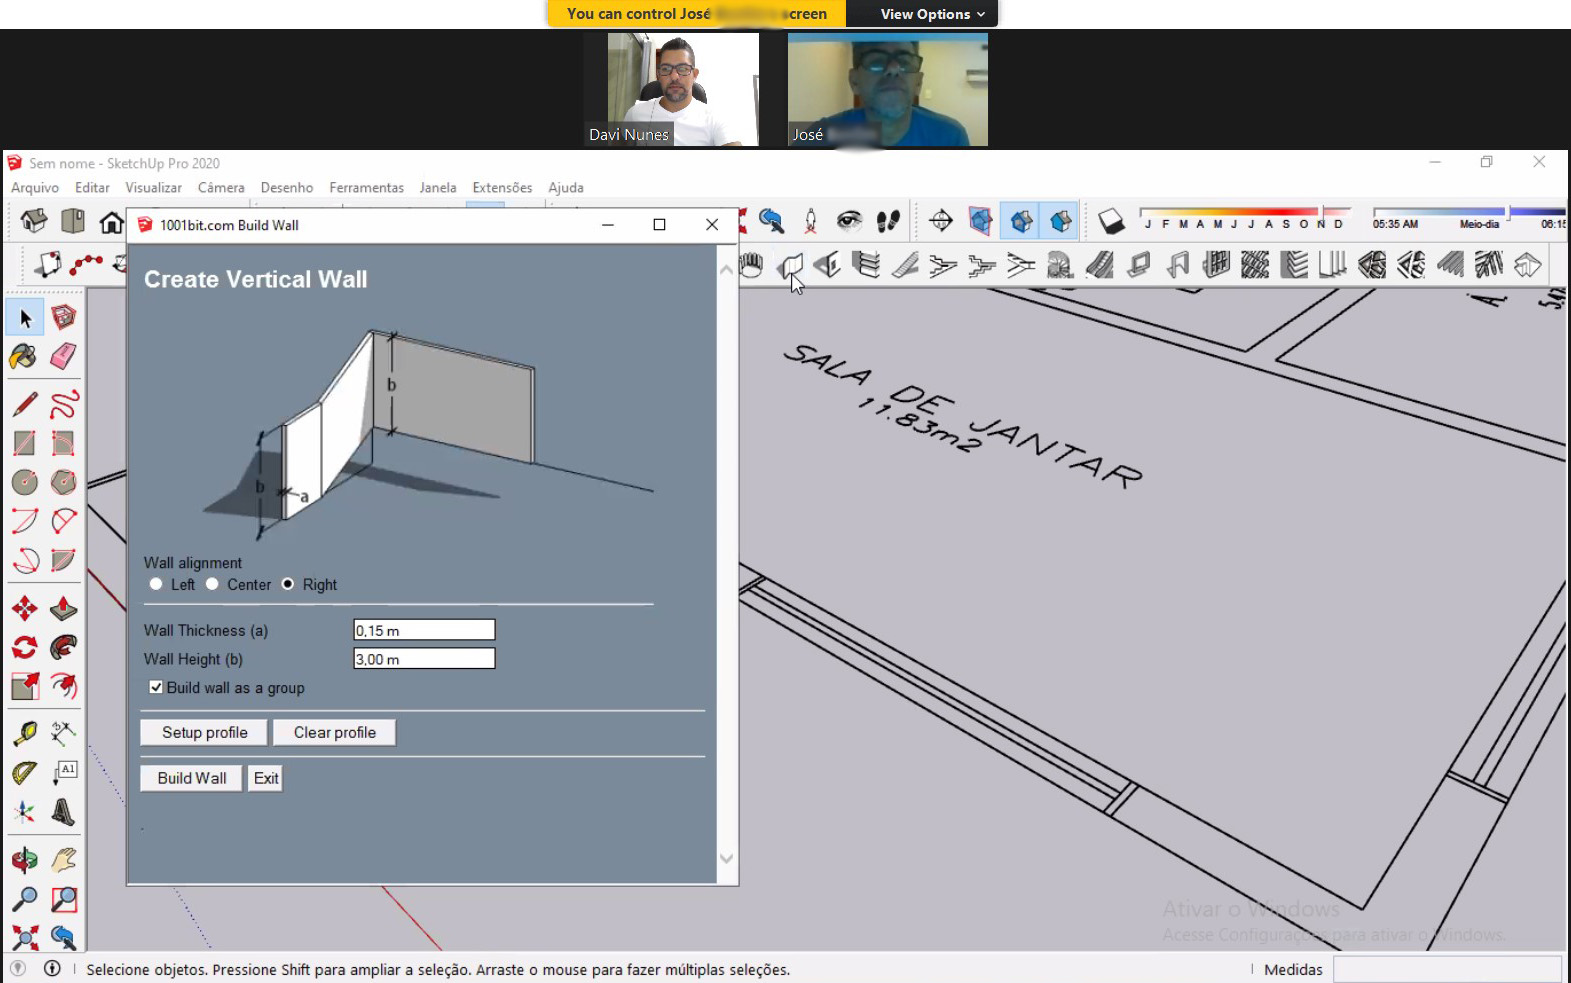Pick the pink Eraser tool
Screen dimensions: 1571x983
pyautogui.click(x=64, y=356)
